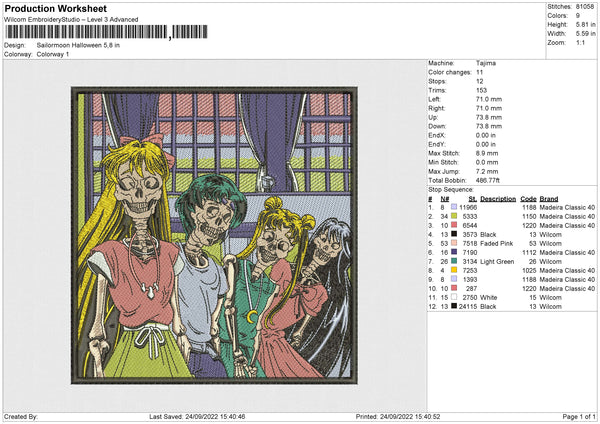Click the Page 1 of 1 footer text
This screenshot has width=600, height=424.
pyautogui.click(x=579, y=416)
